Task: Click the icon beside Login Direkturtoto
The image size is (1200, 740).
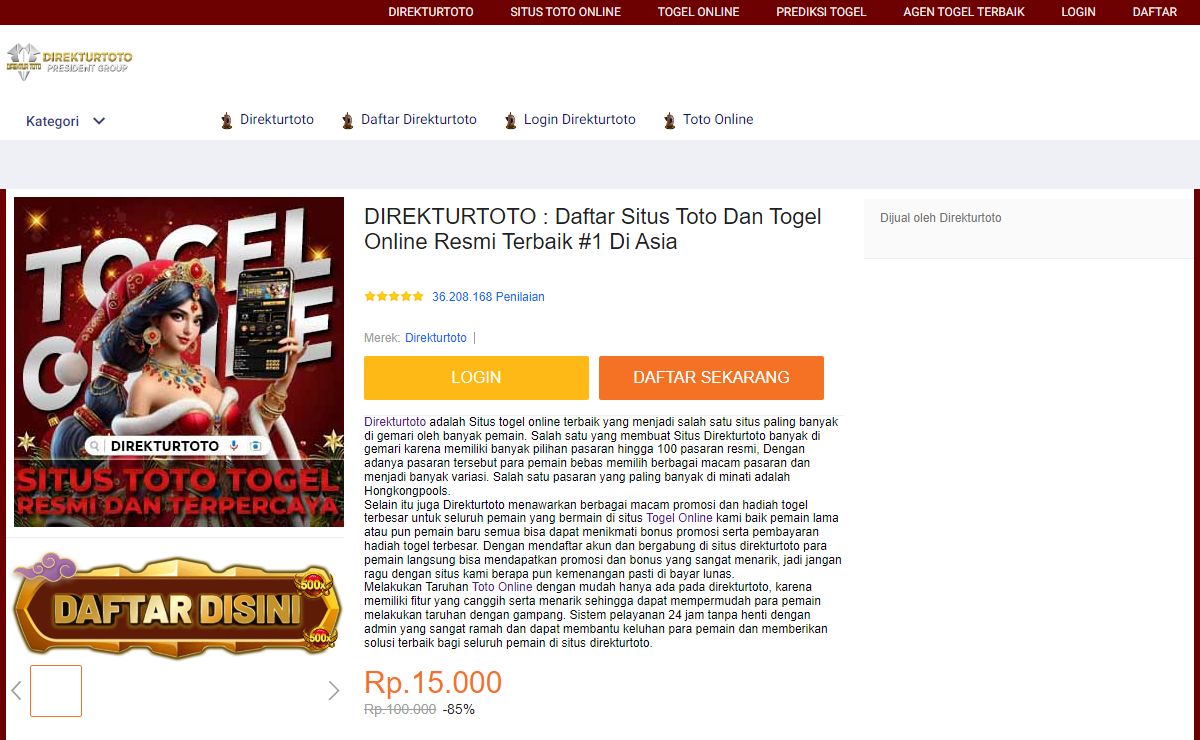Action: pyautogui.click(x=510, y=121)
